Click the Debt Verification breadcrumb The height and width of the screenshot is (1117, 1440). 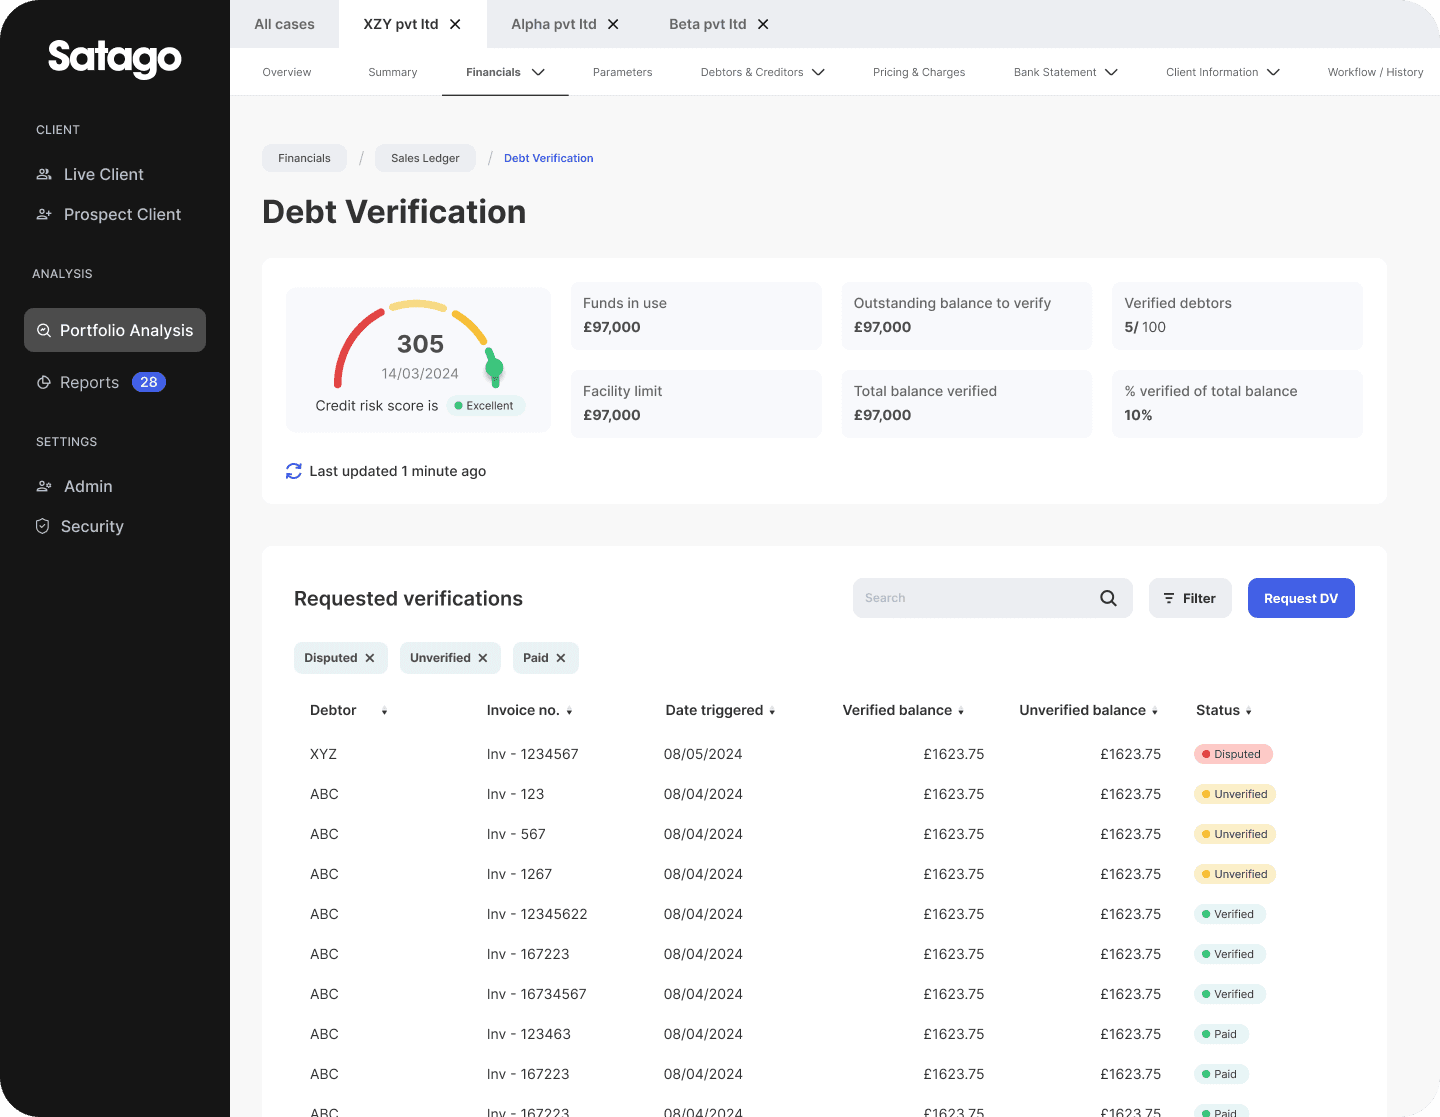tap(549, 158)
